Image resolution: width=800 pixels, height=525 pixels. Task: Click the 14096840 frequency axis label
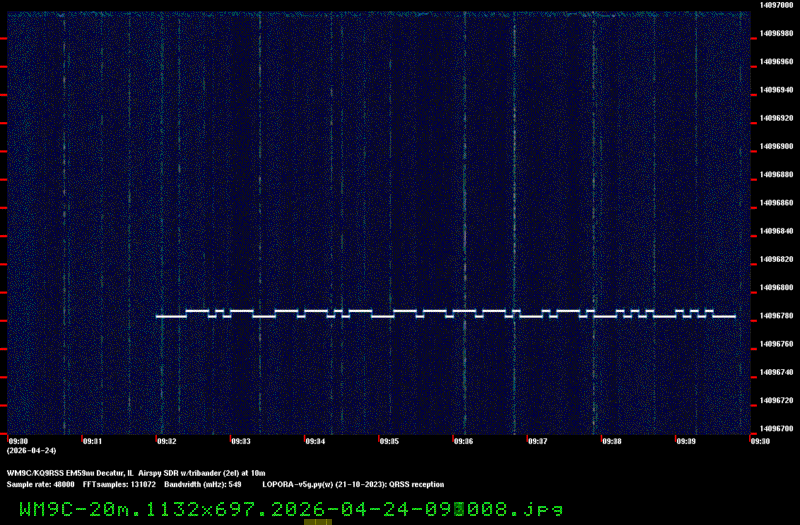tap(776, 231)
